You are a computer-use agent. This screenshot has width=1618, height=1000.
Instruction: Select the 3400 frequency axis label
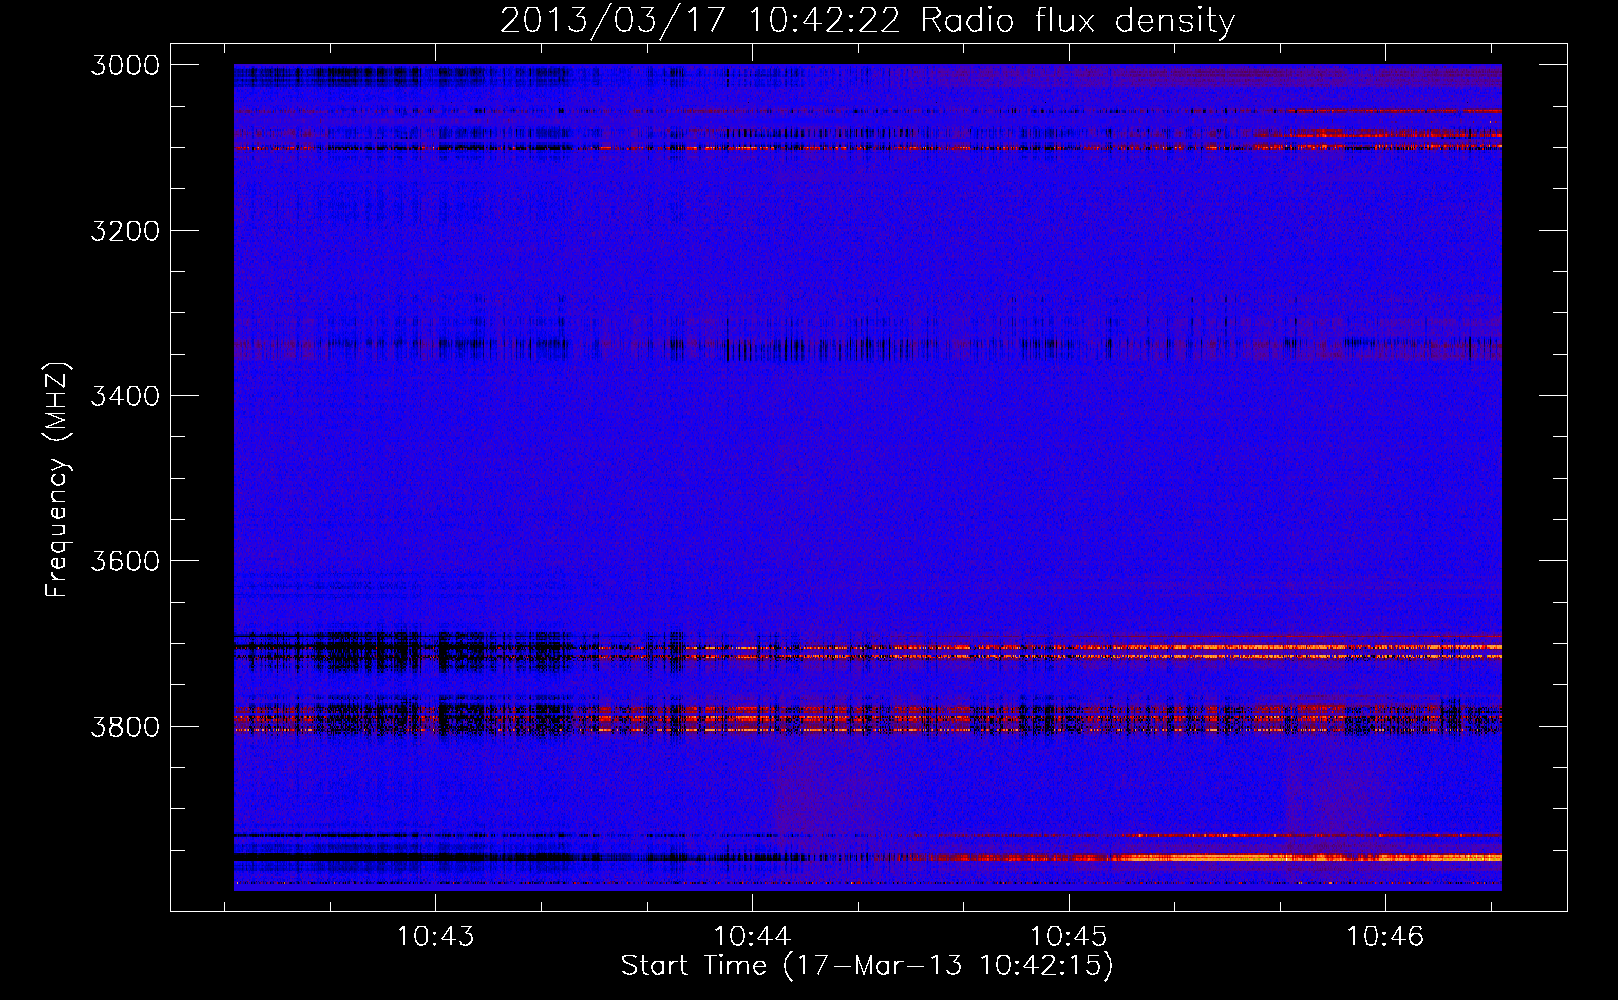point(125,396)
